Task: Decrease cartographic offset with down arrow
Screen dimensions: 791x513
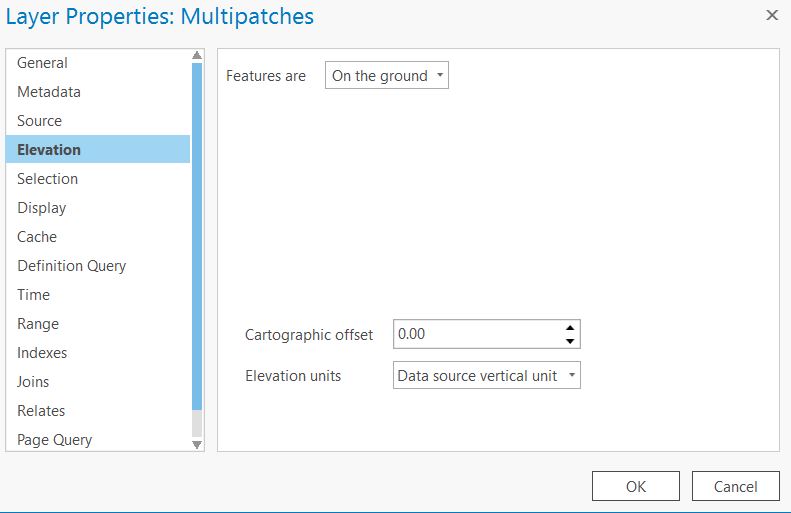Action: pos(569,341)
